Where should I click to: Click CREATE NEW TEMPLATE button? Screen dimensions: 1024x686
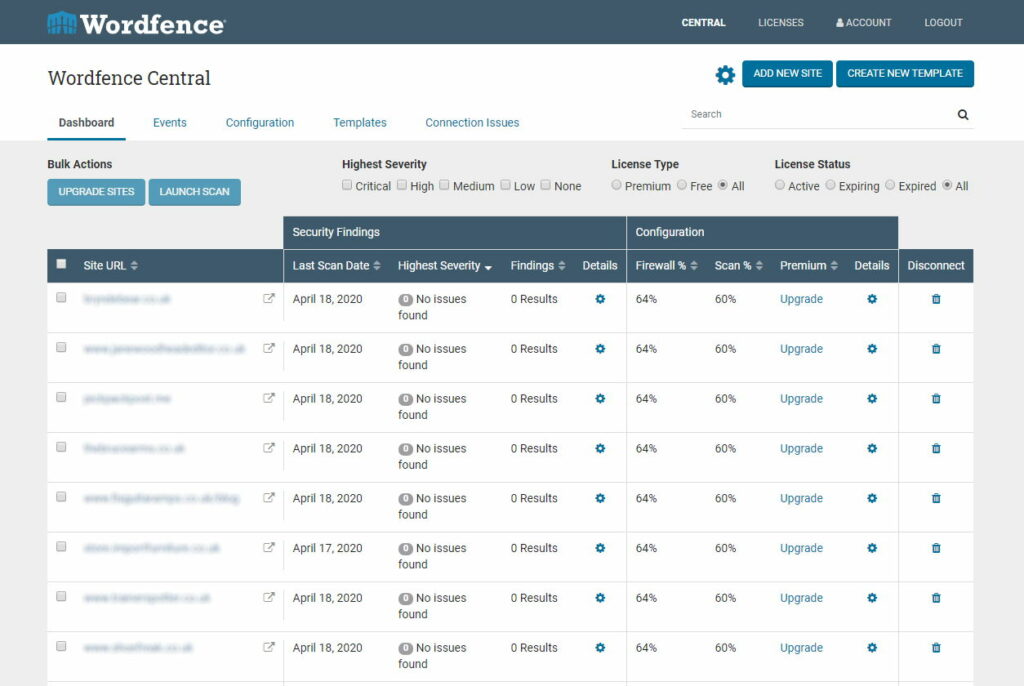[905, 73]
